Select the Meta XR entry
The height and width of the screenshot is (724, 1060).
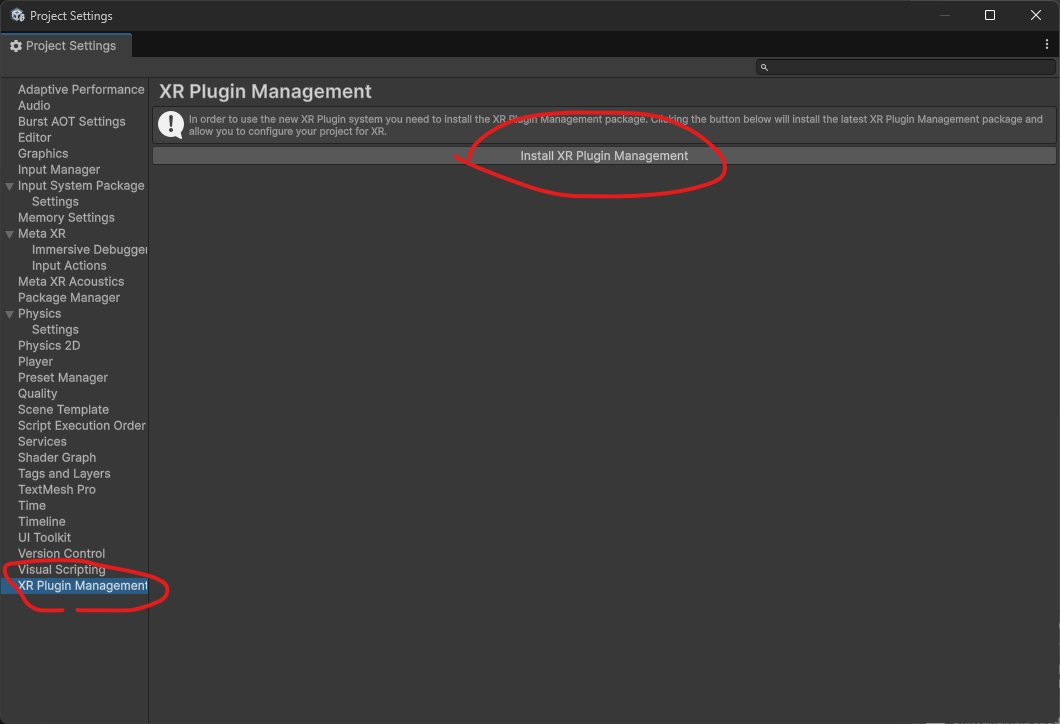pyautogui.click(x=42, y=233)
